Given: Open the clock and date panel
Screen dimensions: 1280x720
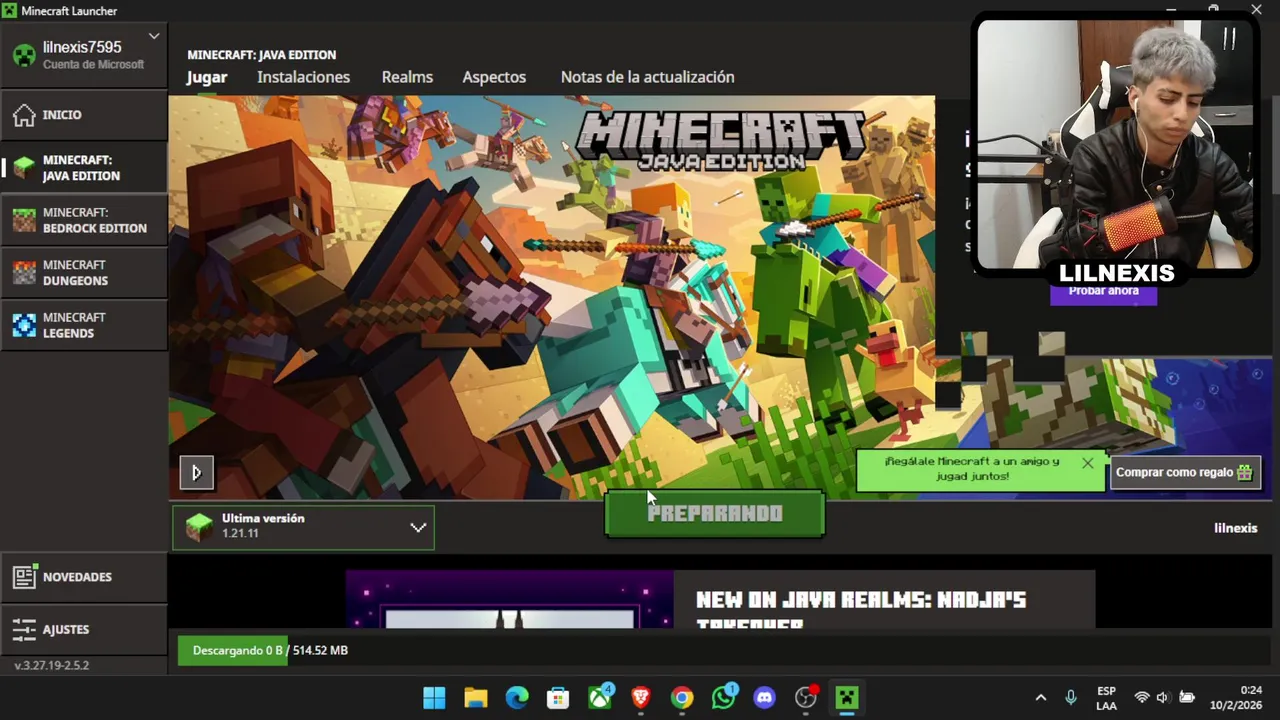Looking at the screenshot, I should (x=1236, y=698).
